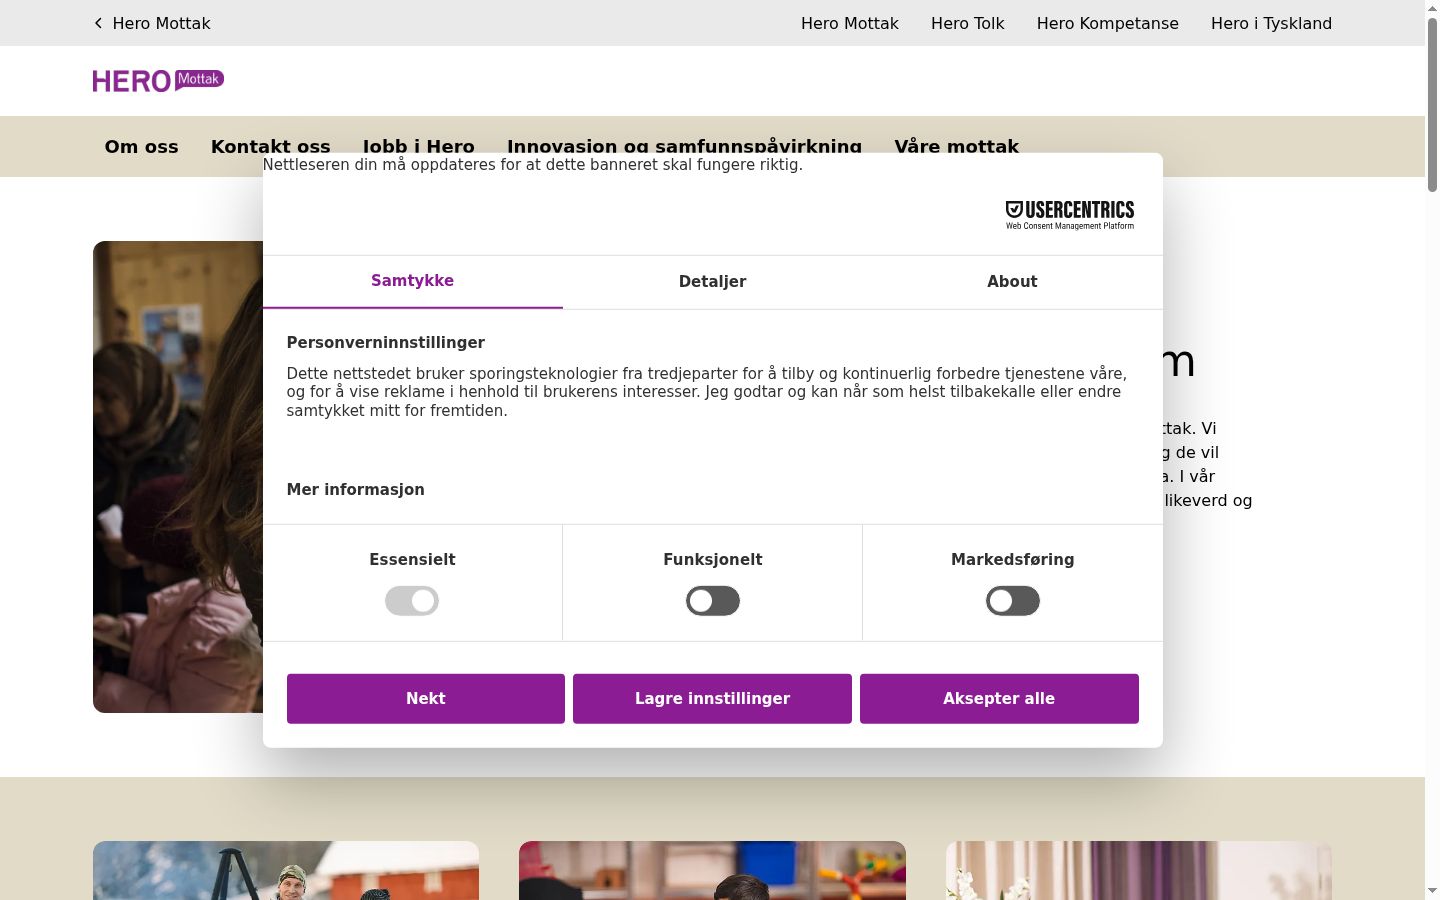Click the page vertical scrollbar thumb
The image size is (1440, 900).
1432,105
